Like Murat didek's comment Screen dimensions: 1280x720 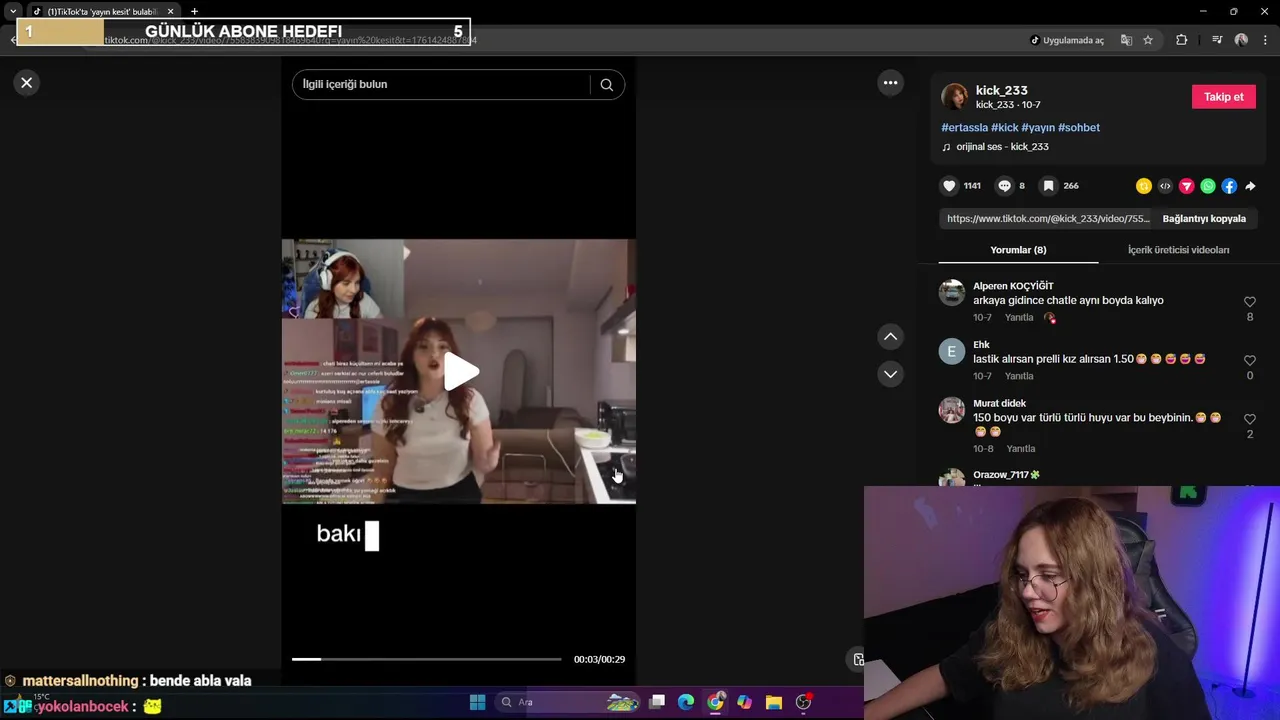[1249, 420]
